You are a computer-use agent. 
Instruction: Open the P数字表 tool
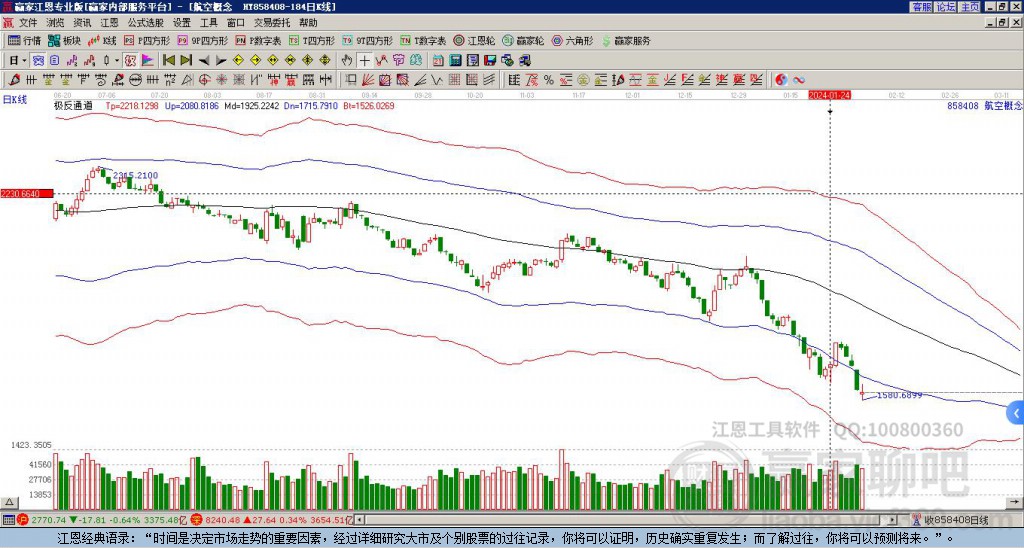coord(258,40)
